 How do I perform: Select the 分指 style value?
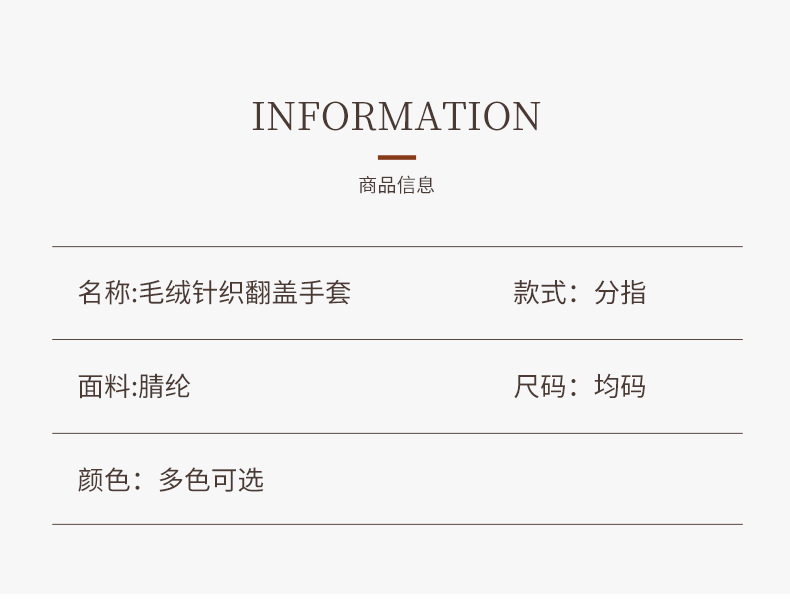(x=620, y=293)
